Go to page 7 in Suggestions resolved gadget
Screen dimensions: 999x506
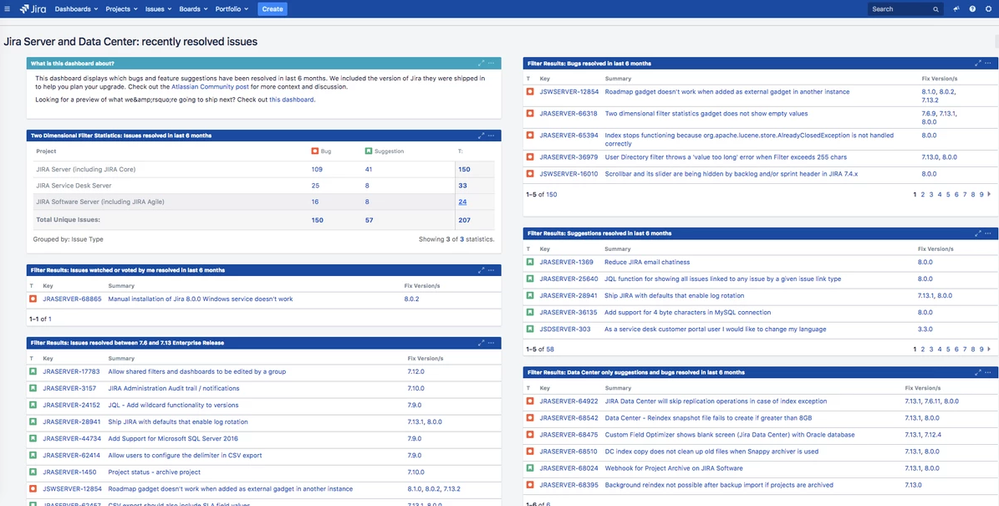pos(965,349)
